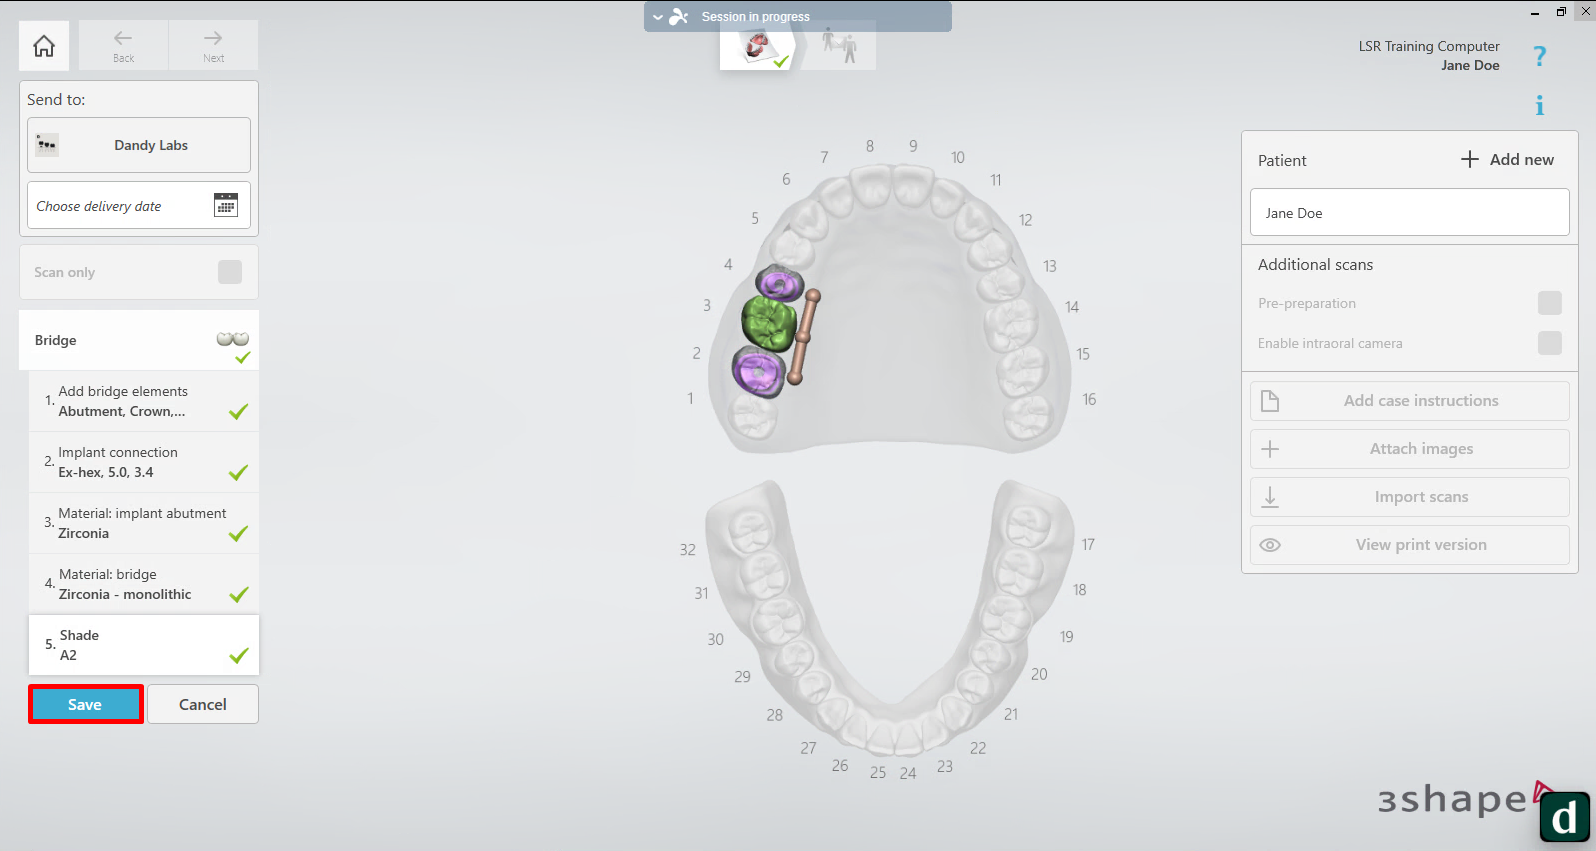Go back with the Back arrow

[x=123, y=46]
